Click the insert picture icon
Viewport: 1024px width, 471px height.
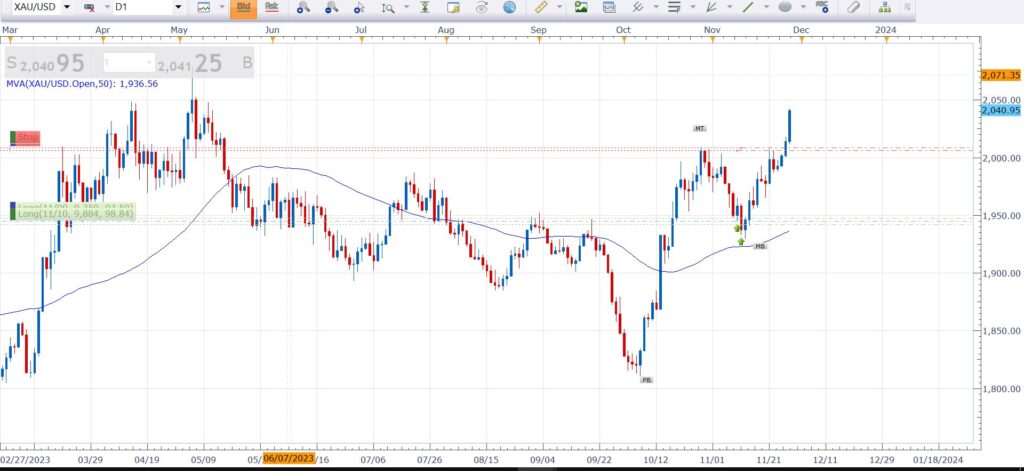(x=581, y=7)
